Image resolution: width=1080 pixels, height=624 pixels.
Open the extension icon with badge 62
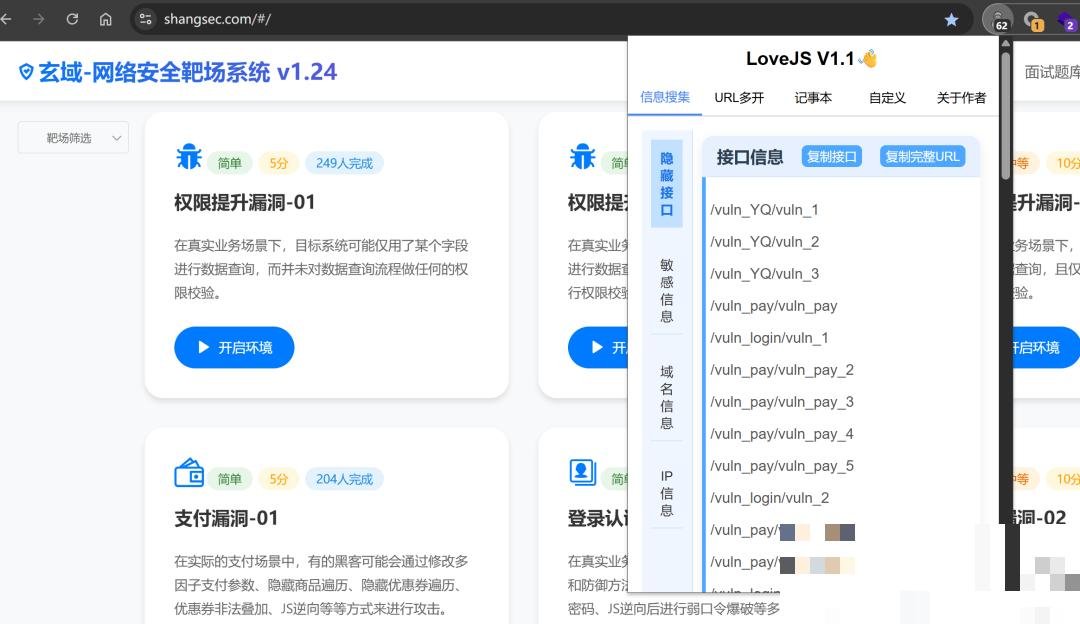tap(997, 19)
